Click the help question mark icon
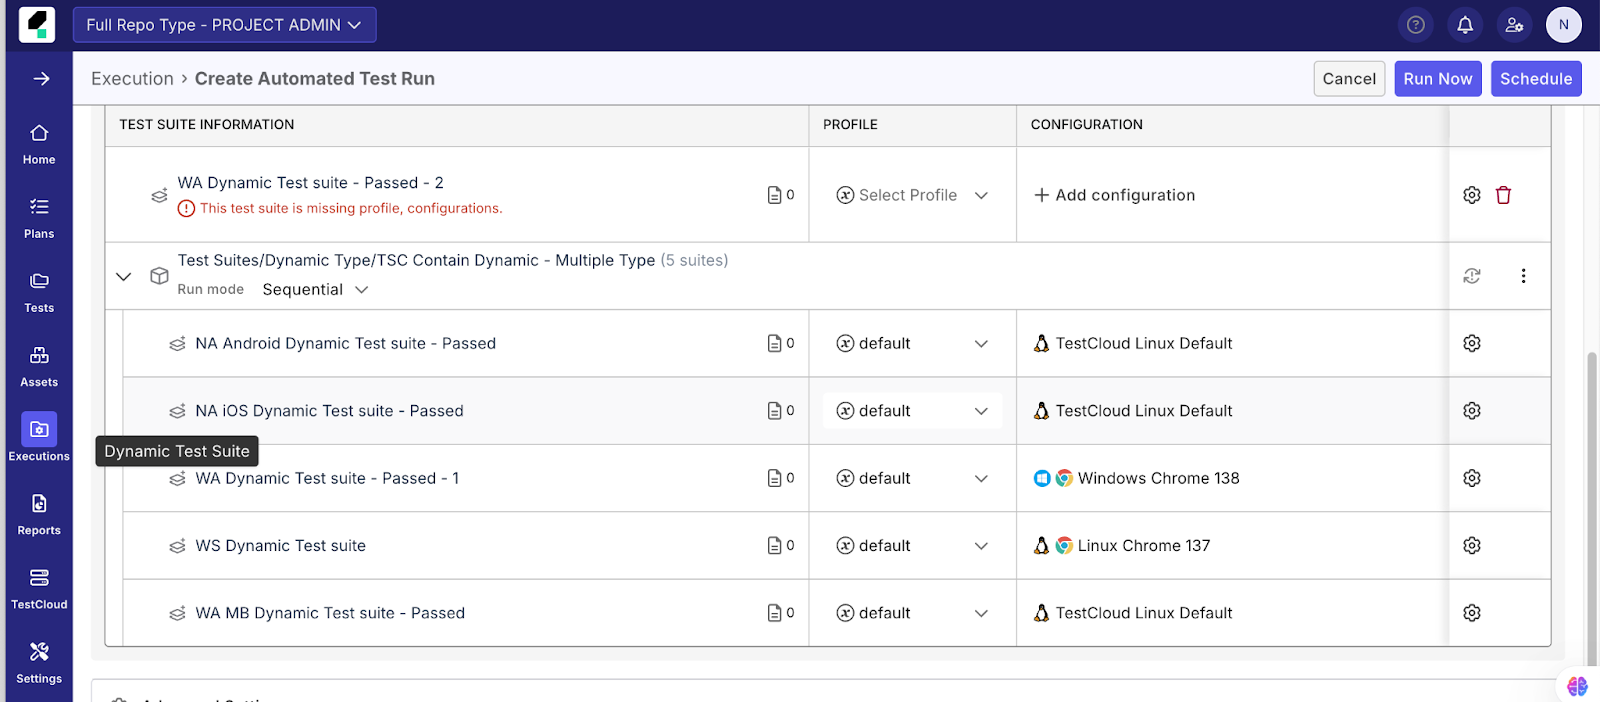Image resolution: width=1600 pixels, height=702 pixels. click(1415, 25)
